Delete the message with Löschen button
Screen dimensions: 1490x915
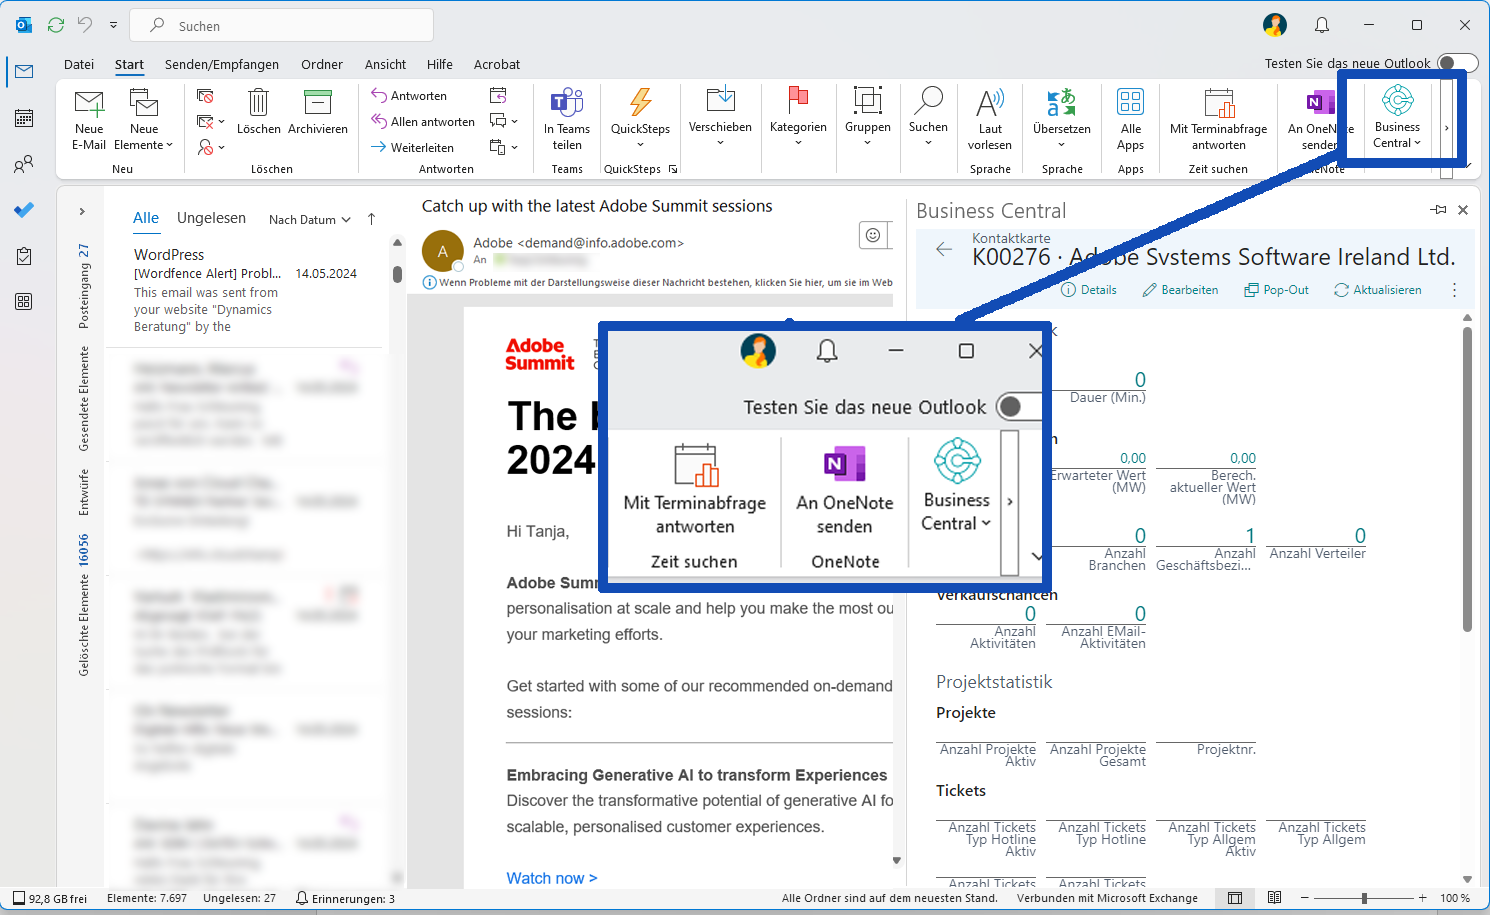(258, 112)
